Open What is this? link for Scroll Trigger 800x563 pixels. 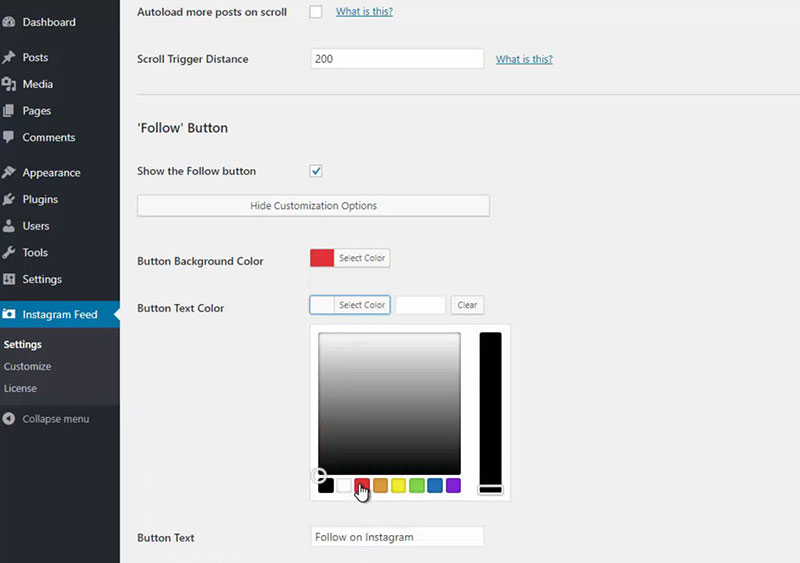[524, 59]
